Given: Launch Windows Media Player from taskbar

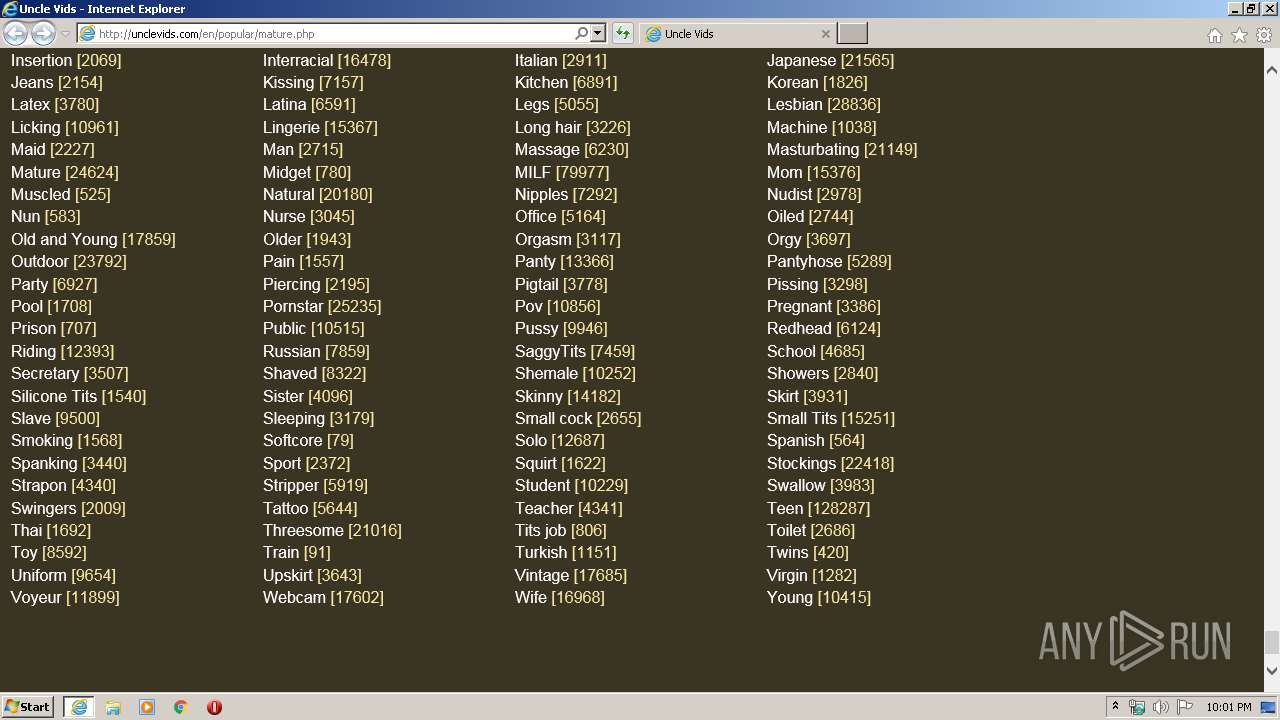Looking at the screenshot, I should pyautogui.click(x=147, y=707).
